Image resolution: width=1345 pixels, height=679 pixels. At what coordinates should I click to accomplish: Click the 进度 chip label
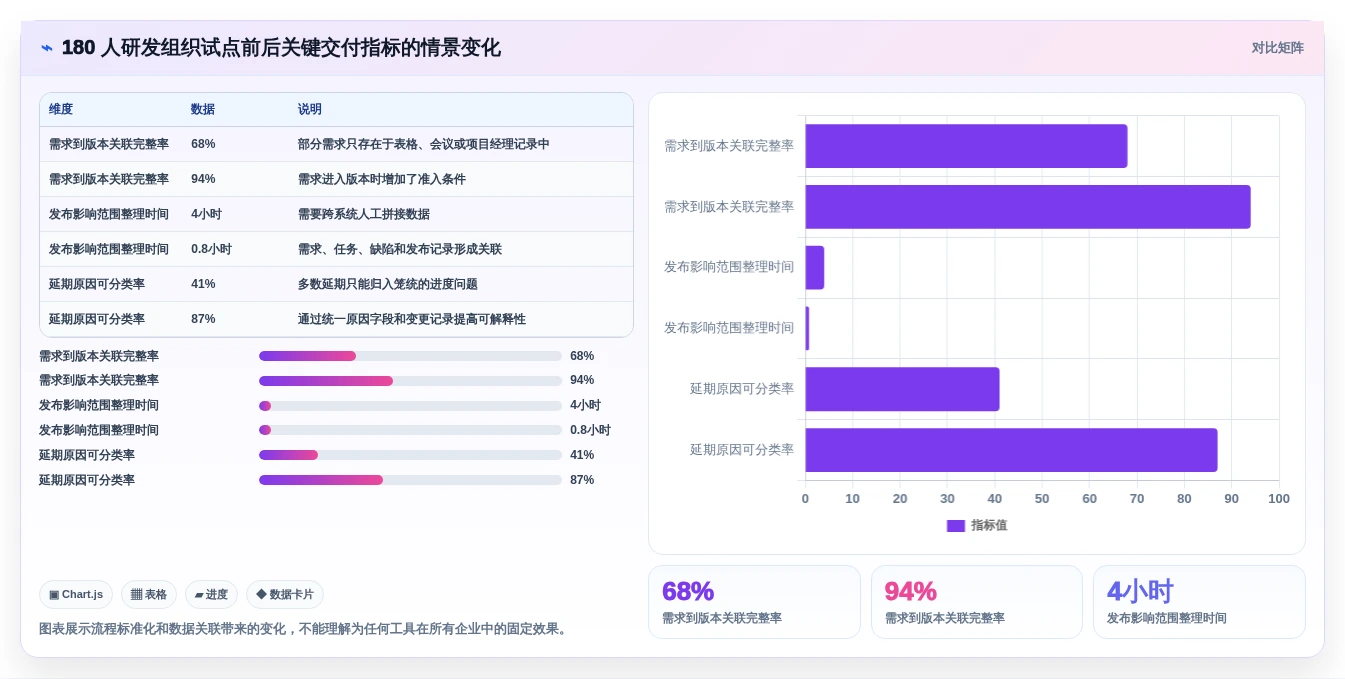tap(217, 594)
